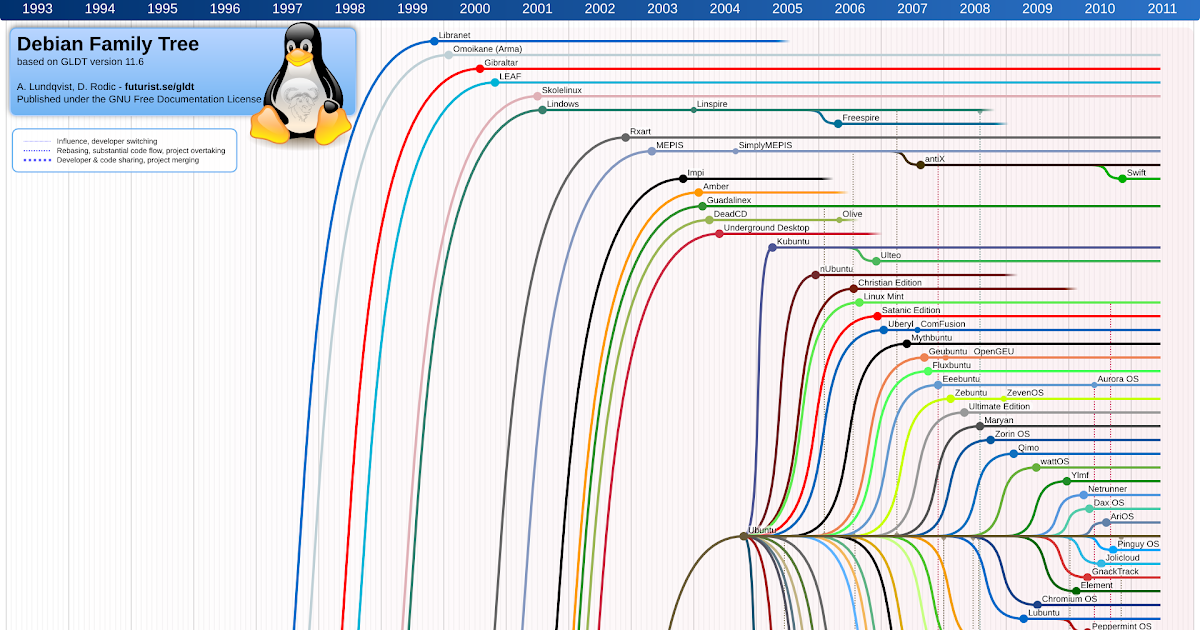Click the Netrunner label
Screen dimensions: 1200x630
click(x=1108, y=489)
